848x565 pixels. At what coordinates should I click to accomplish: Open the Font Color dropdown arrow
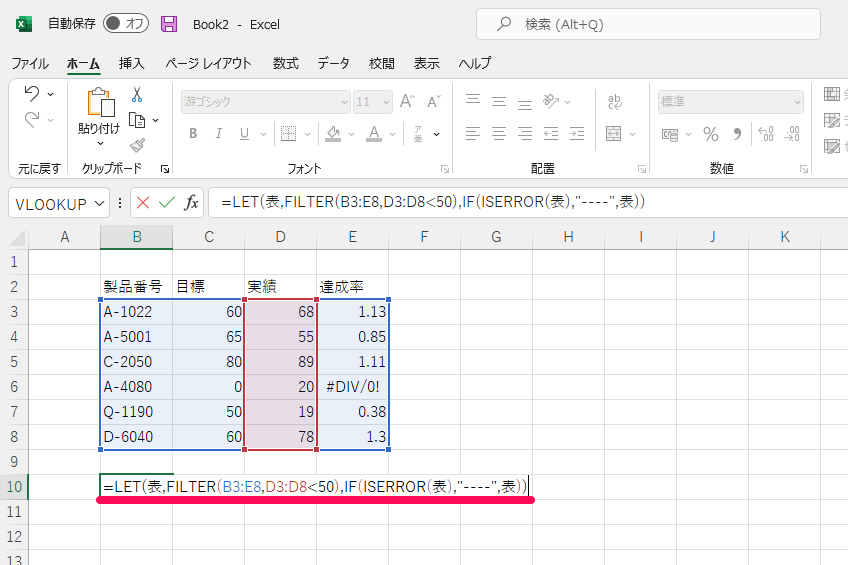click(x=393, y=134)
